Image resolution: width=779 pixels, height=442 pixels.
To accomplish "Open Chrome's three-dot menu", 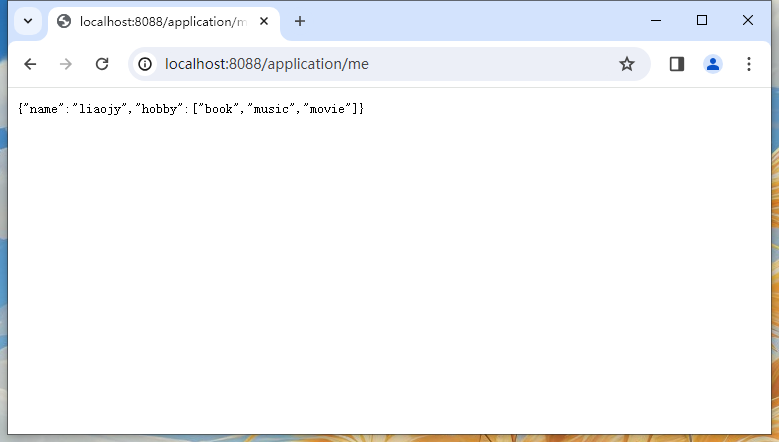I will pyautogui.click(x=749, y=64).
